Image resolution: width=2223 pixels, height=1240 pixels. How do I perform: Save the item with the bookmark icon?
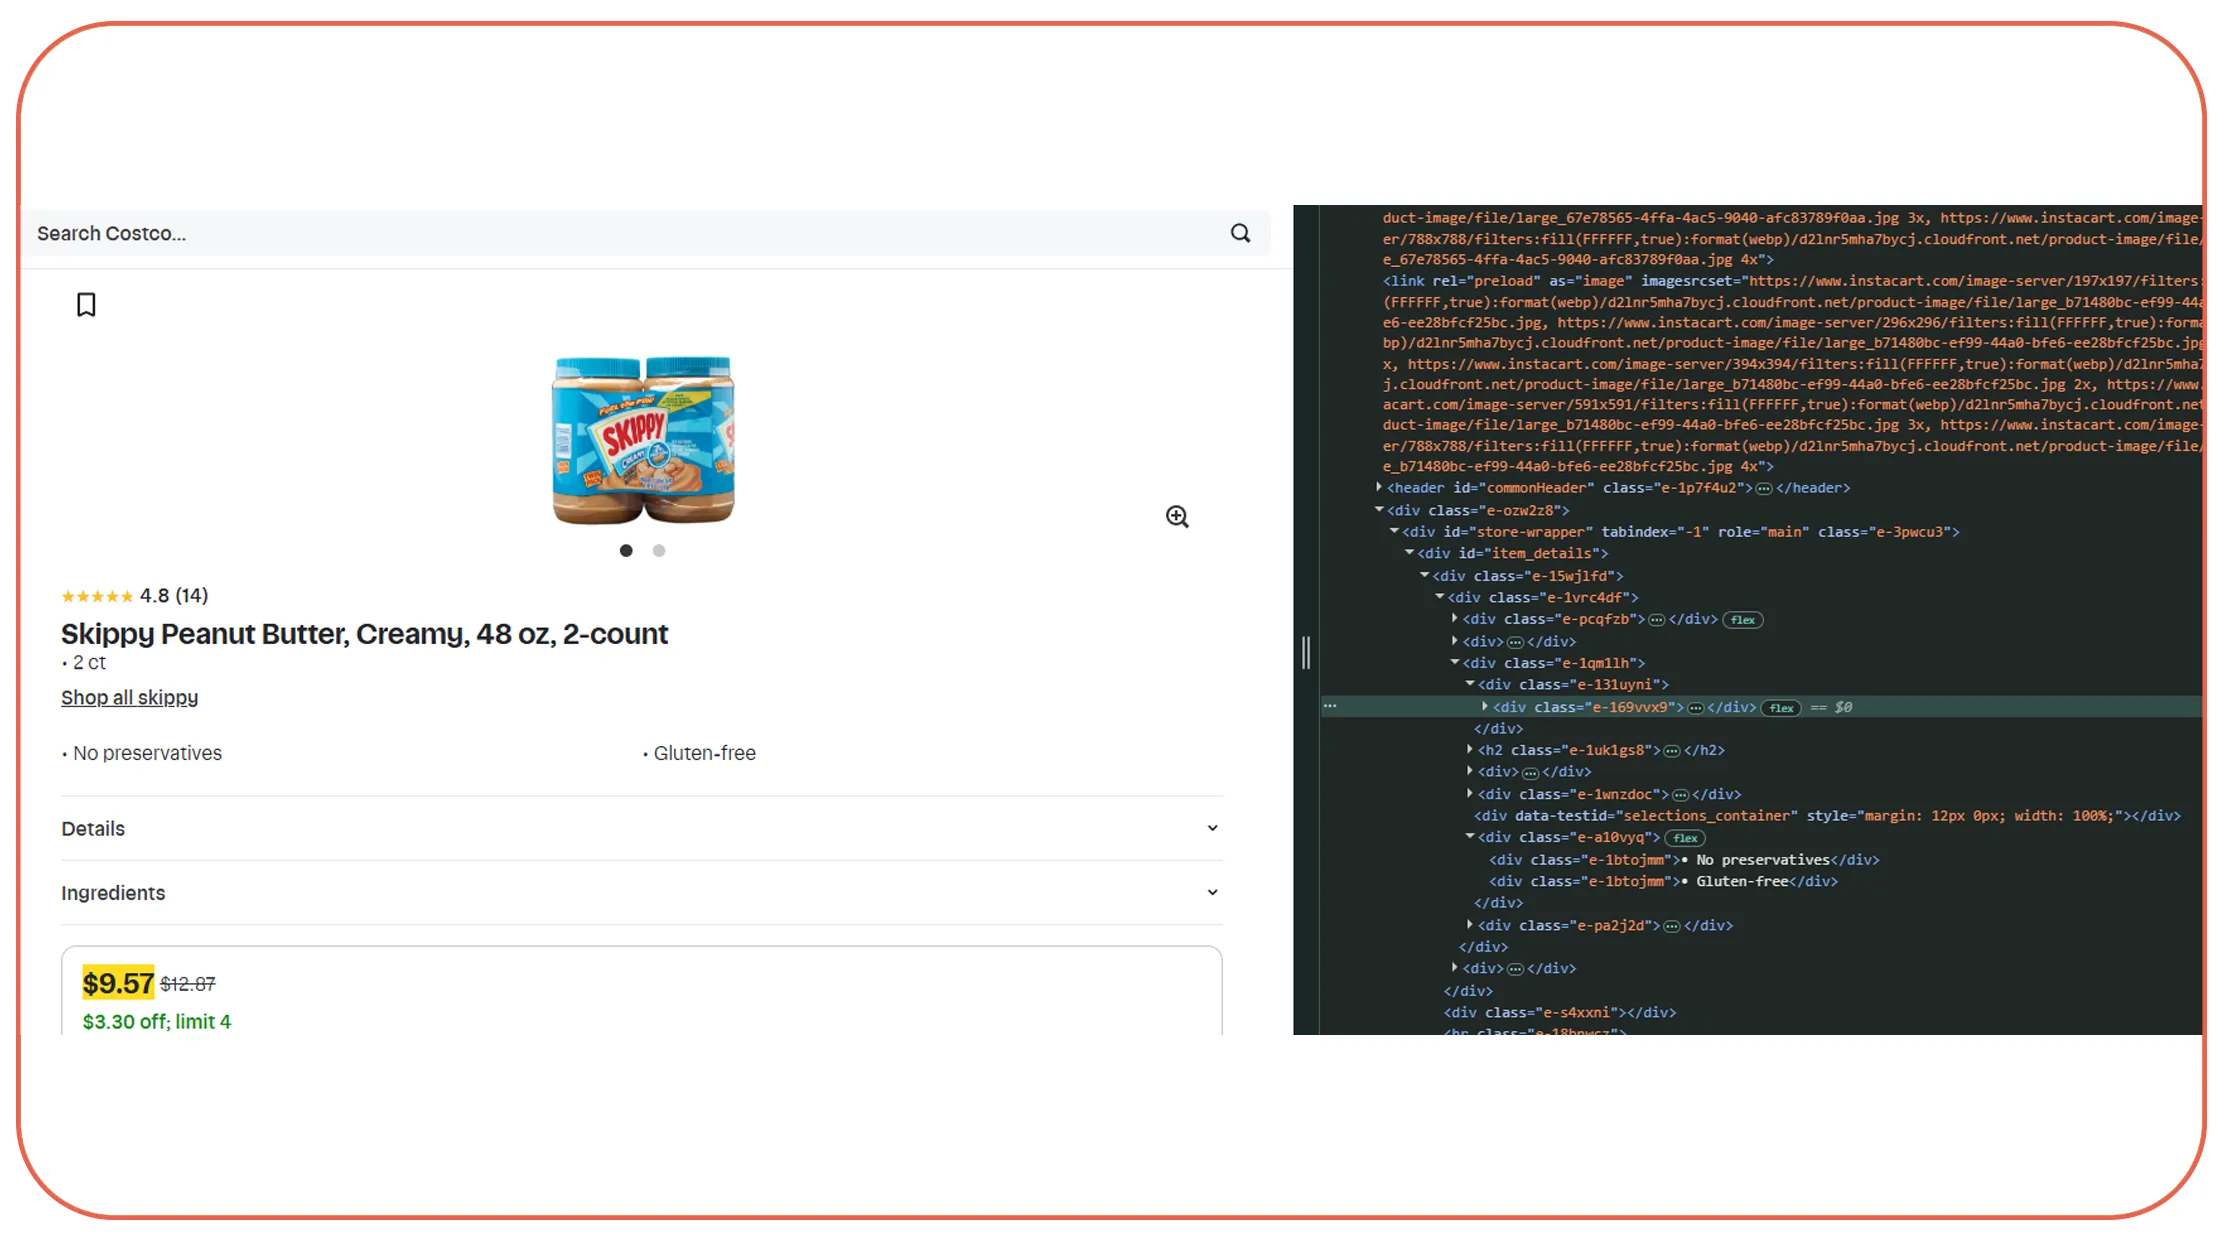coord(86,305)
